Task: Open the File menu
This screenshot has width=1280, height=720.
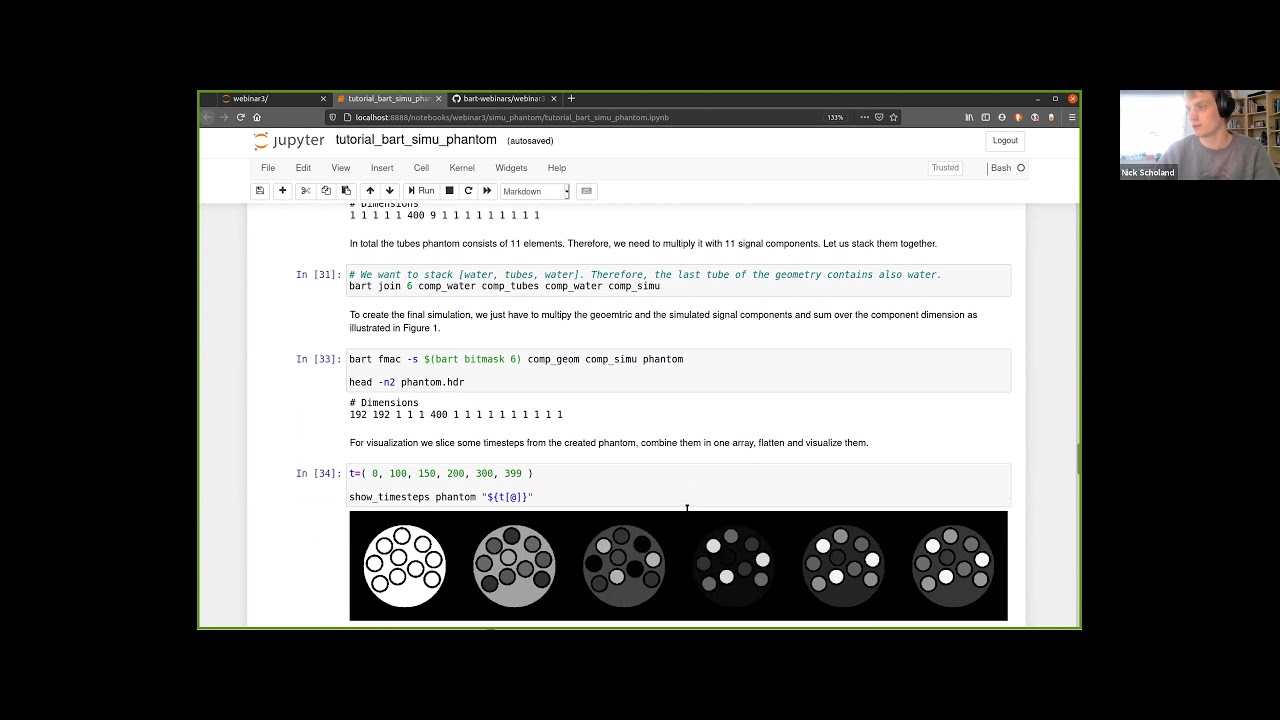Action: pos(268,168)
